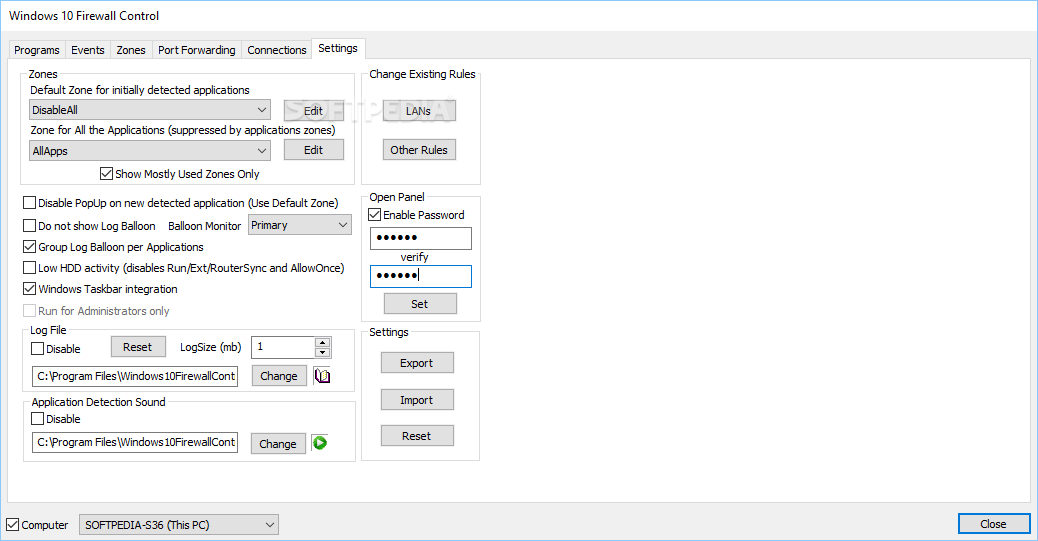
Task: Increase LogSize with up arrow
Action: click(x=322, y=342)
